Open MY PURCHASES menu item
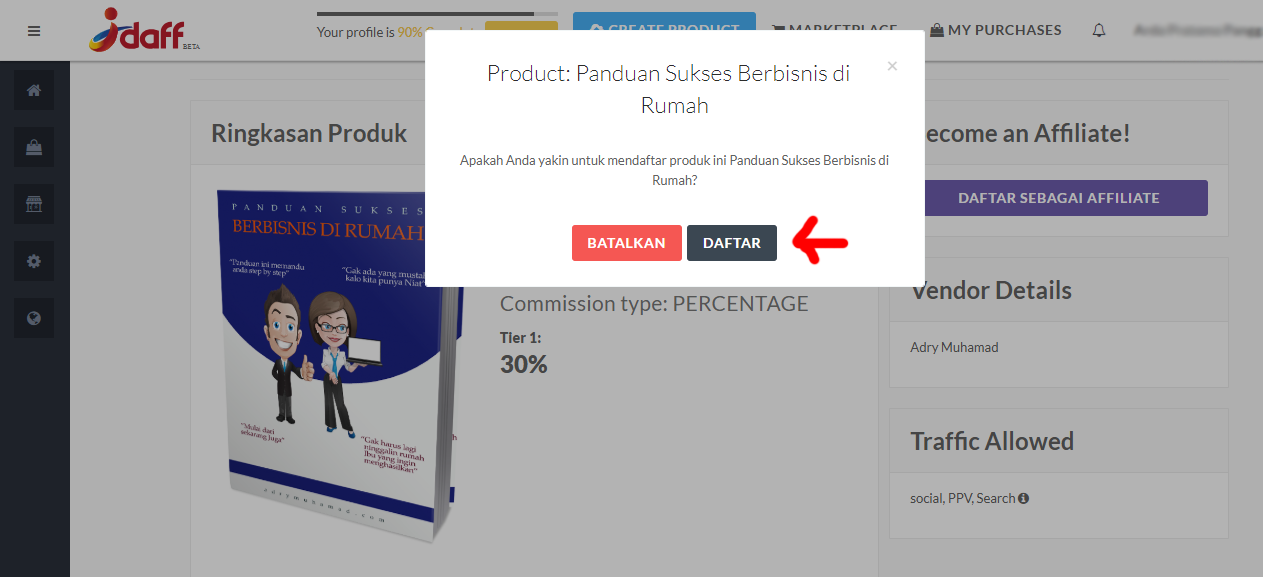1263x577 pixels. coord(995,30)
